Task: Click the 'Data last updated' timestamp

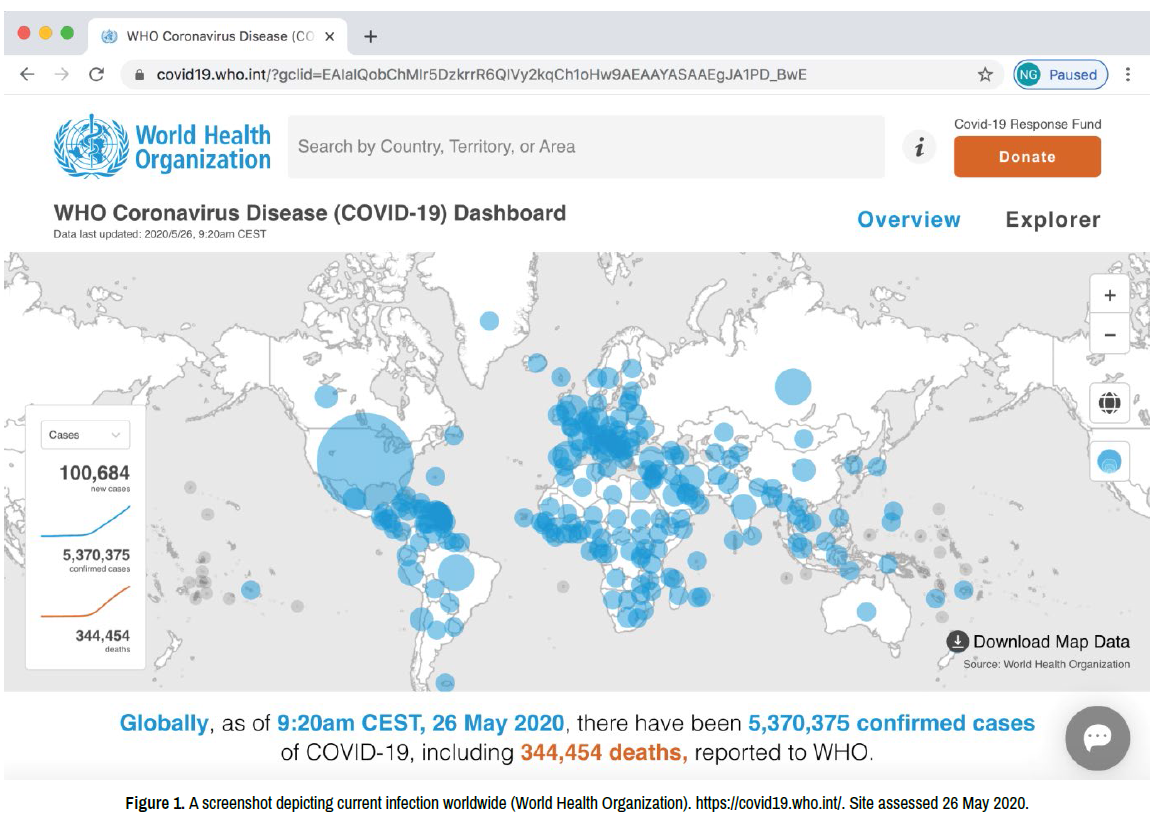Action: [160, 234]
